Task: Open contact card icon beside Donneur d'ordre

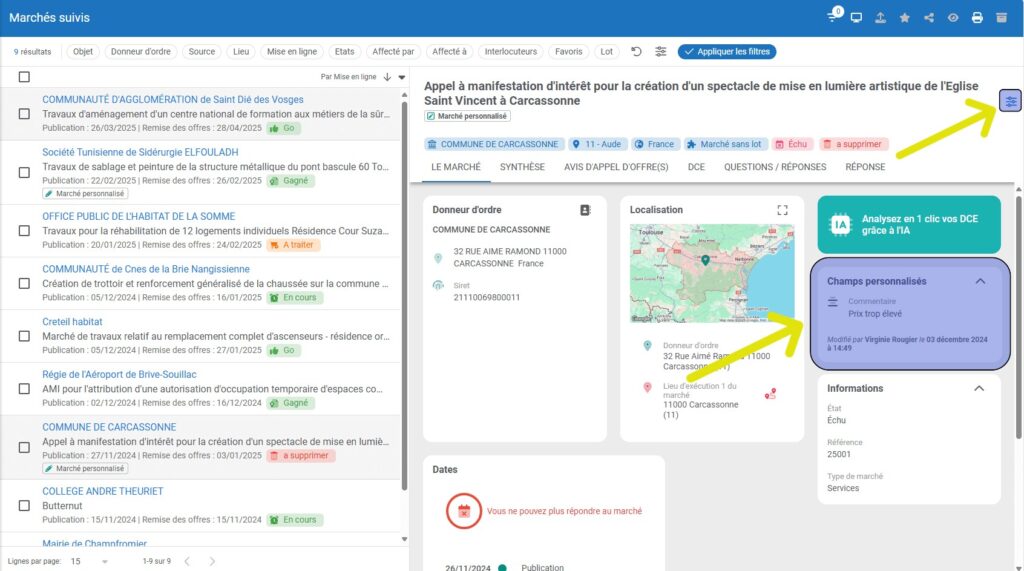Action: 586,210
